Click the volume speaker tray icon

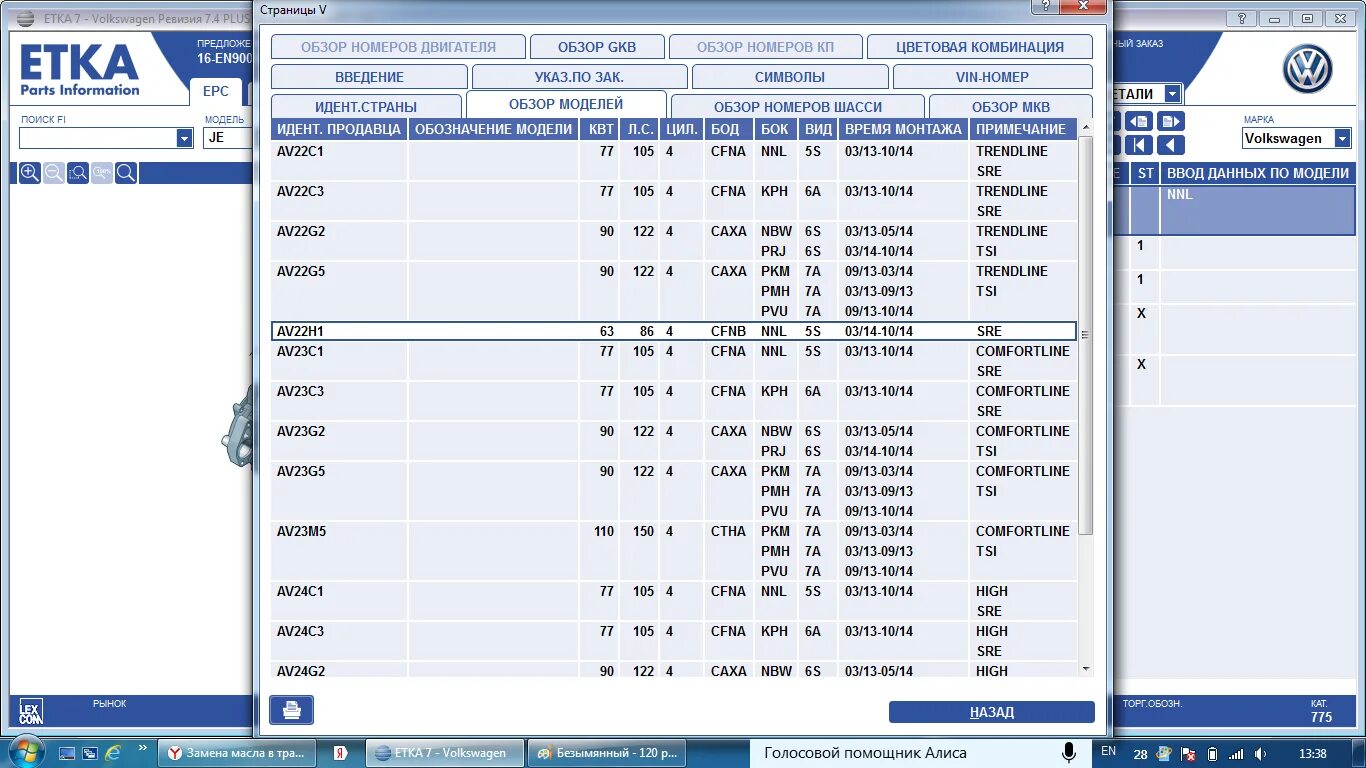tap(1261, 754)
